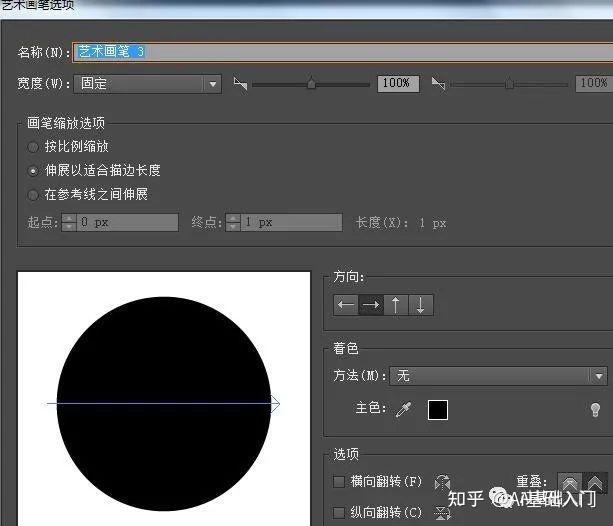Enable 横向翻转(F) checkbox
The image size is (613, 526).
(339, 481)
